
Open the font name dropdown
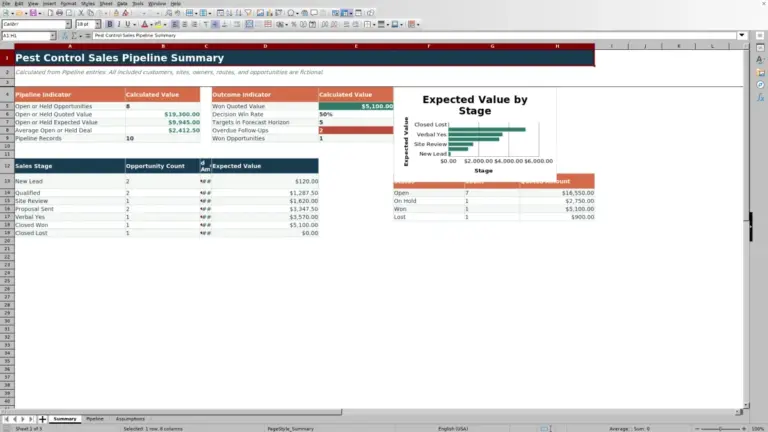click(68, 24)
